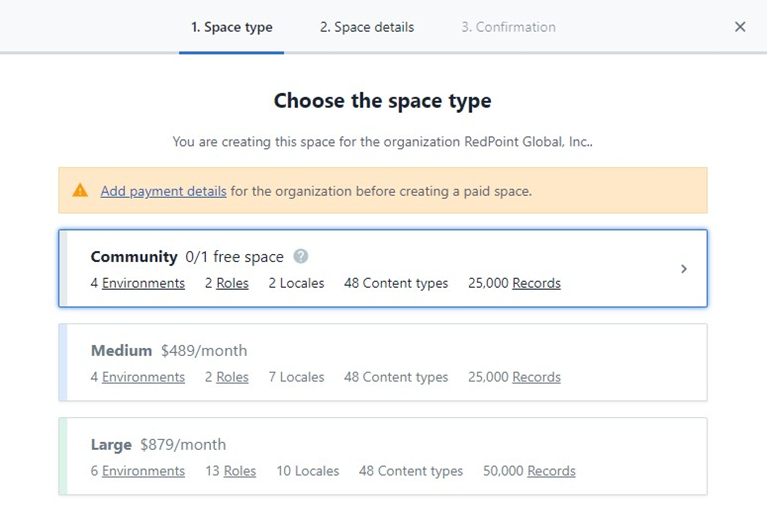This screenshot has width=767, height=520.
Task: Open Roles link in Community plan
Action: pos(232,283)
